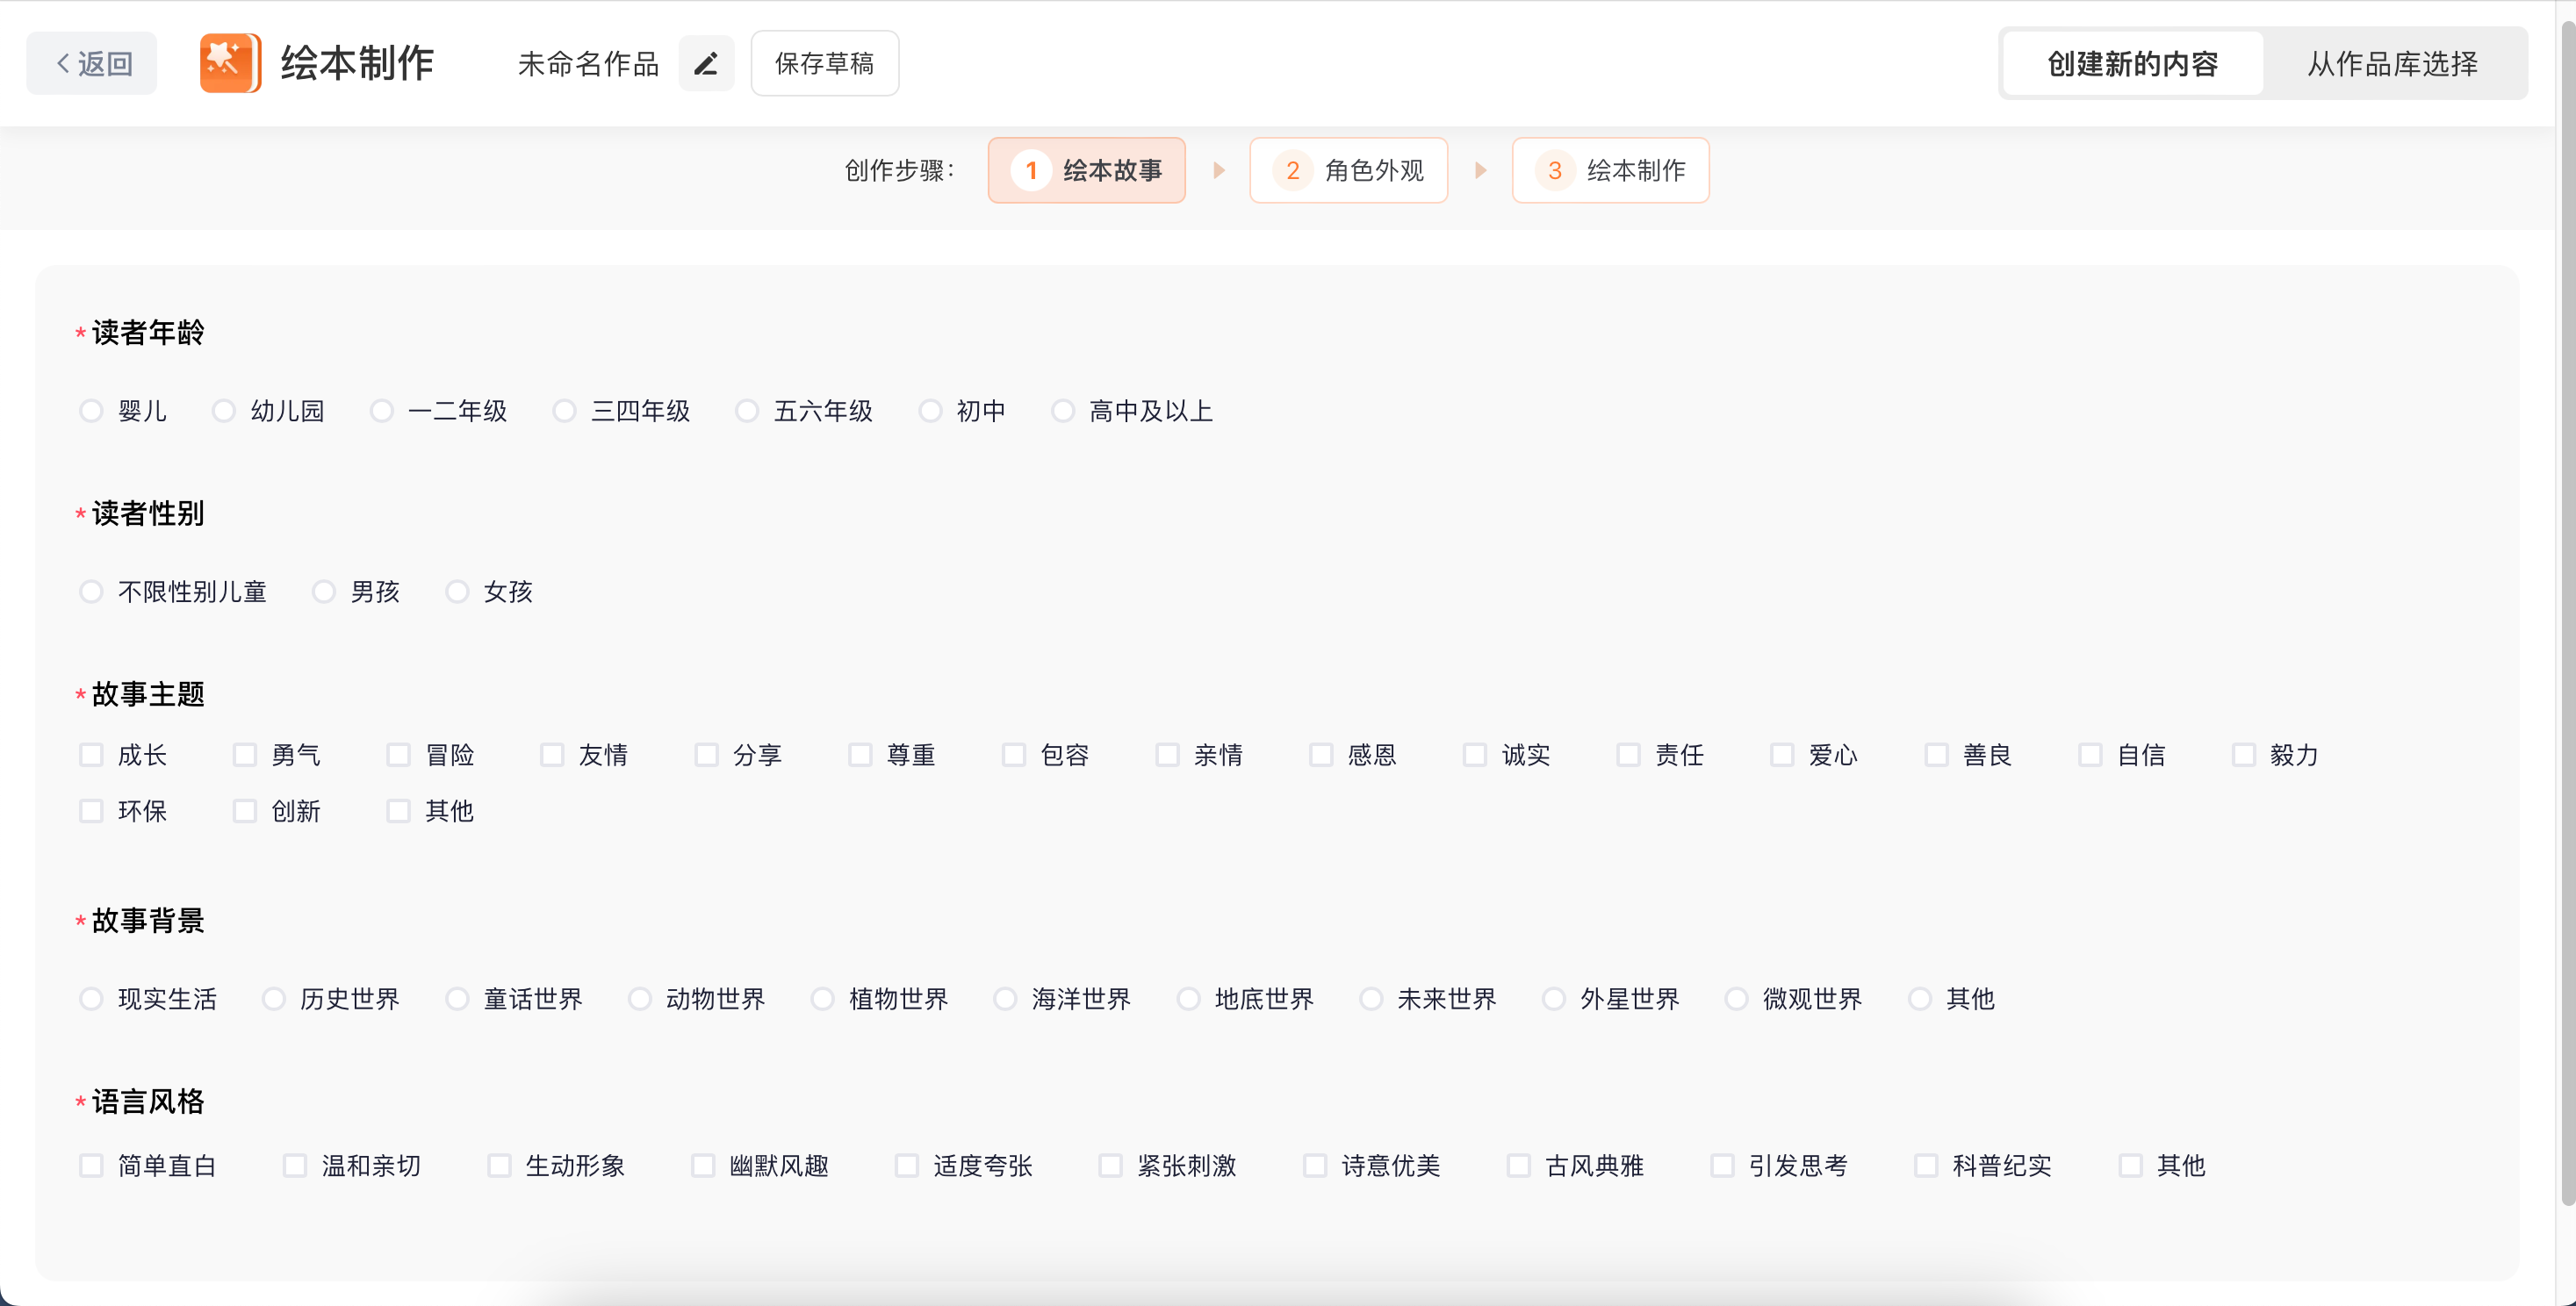Viewport: 2576px width, 1306px height.
Task: Select 现实生活 as story background
Action: [x=91, y=999]
